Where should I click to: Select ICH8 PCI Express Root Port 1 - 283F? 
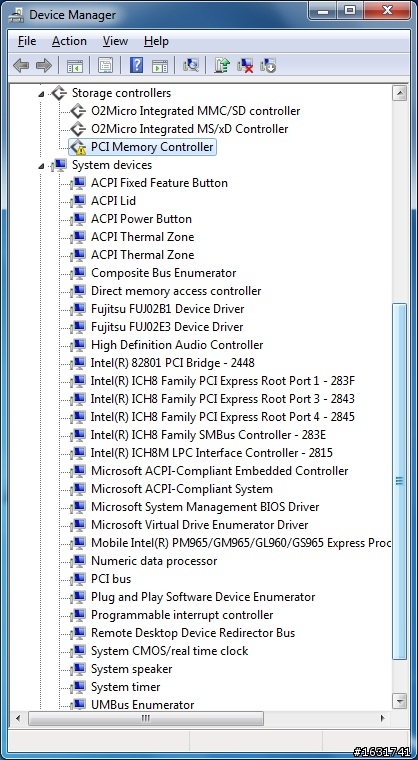tap(223, 381)
